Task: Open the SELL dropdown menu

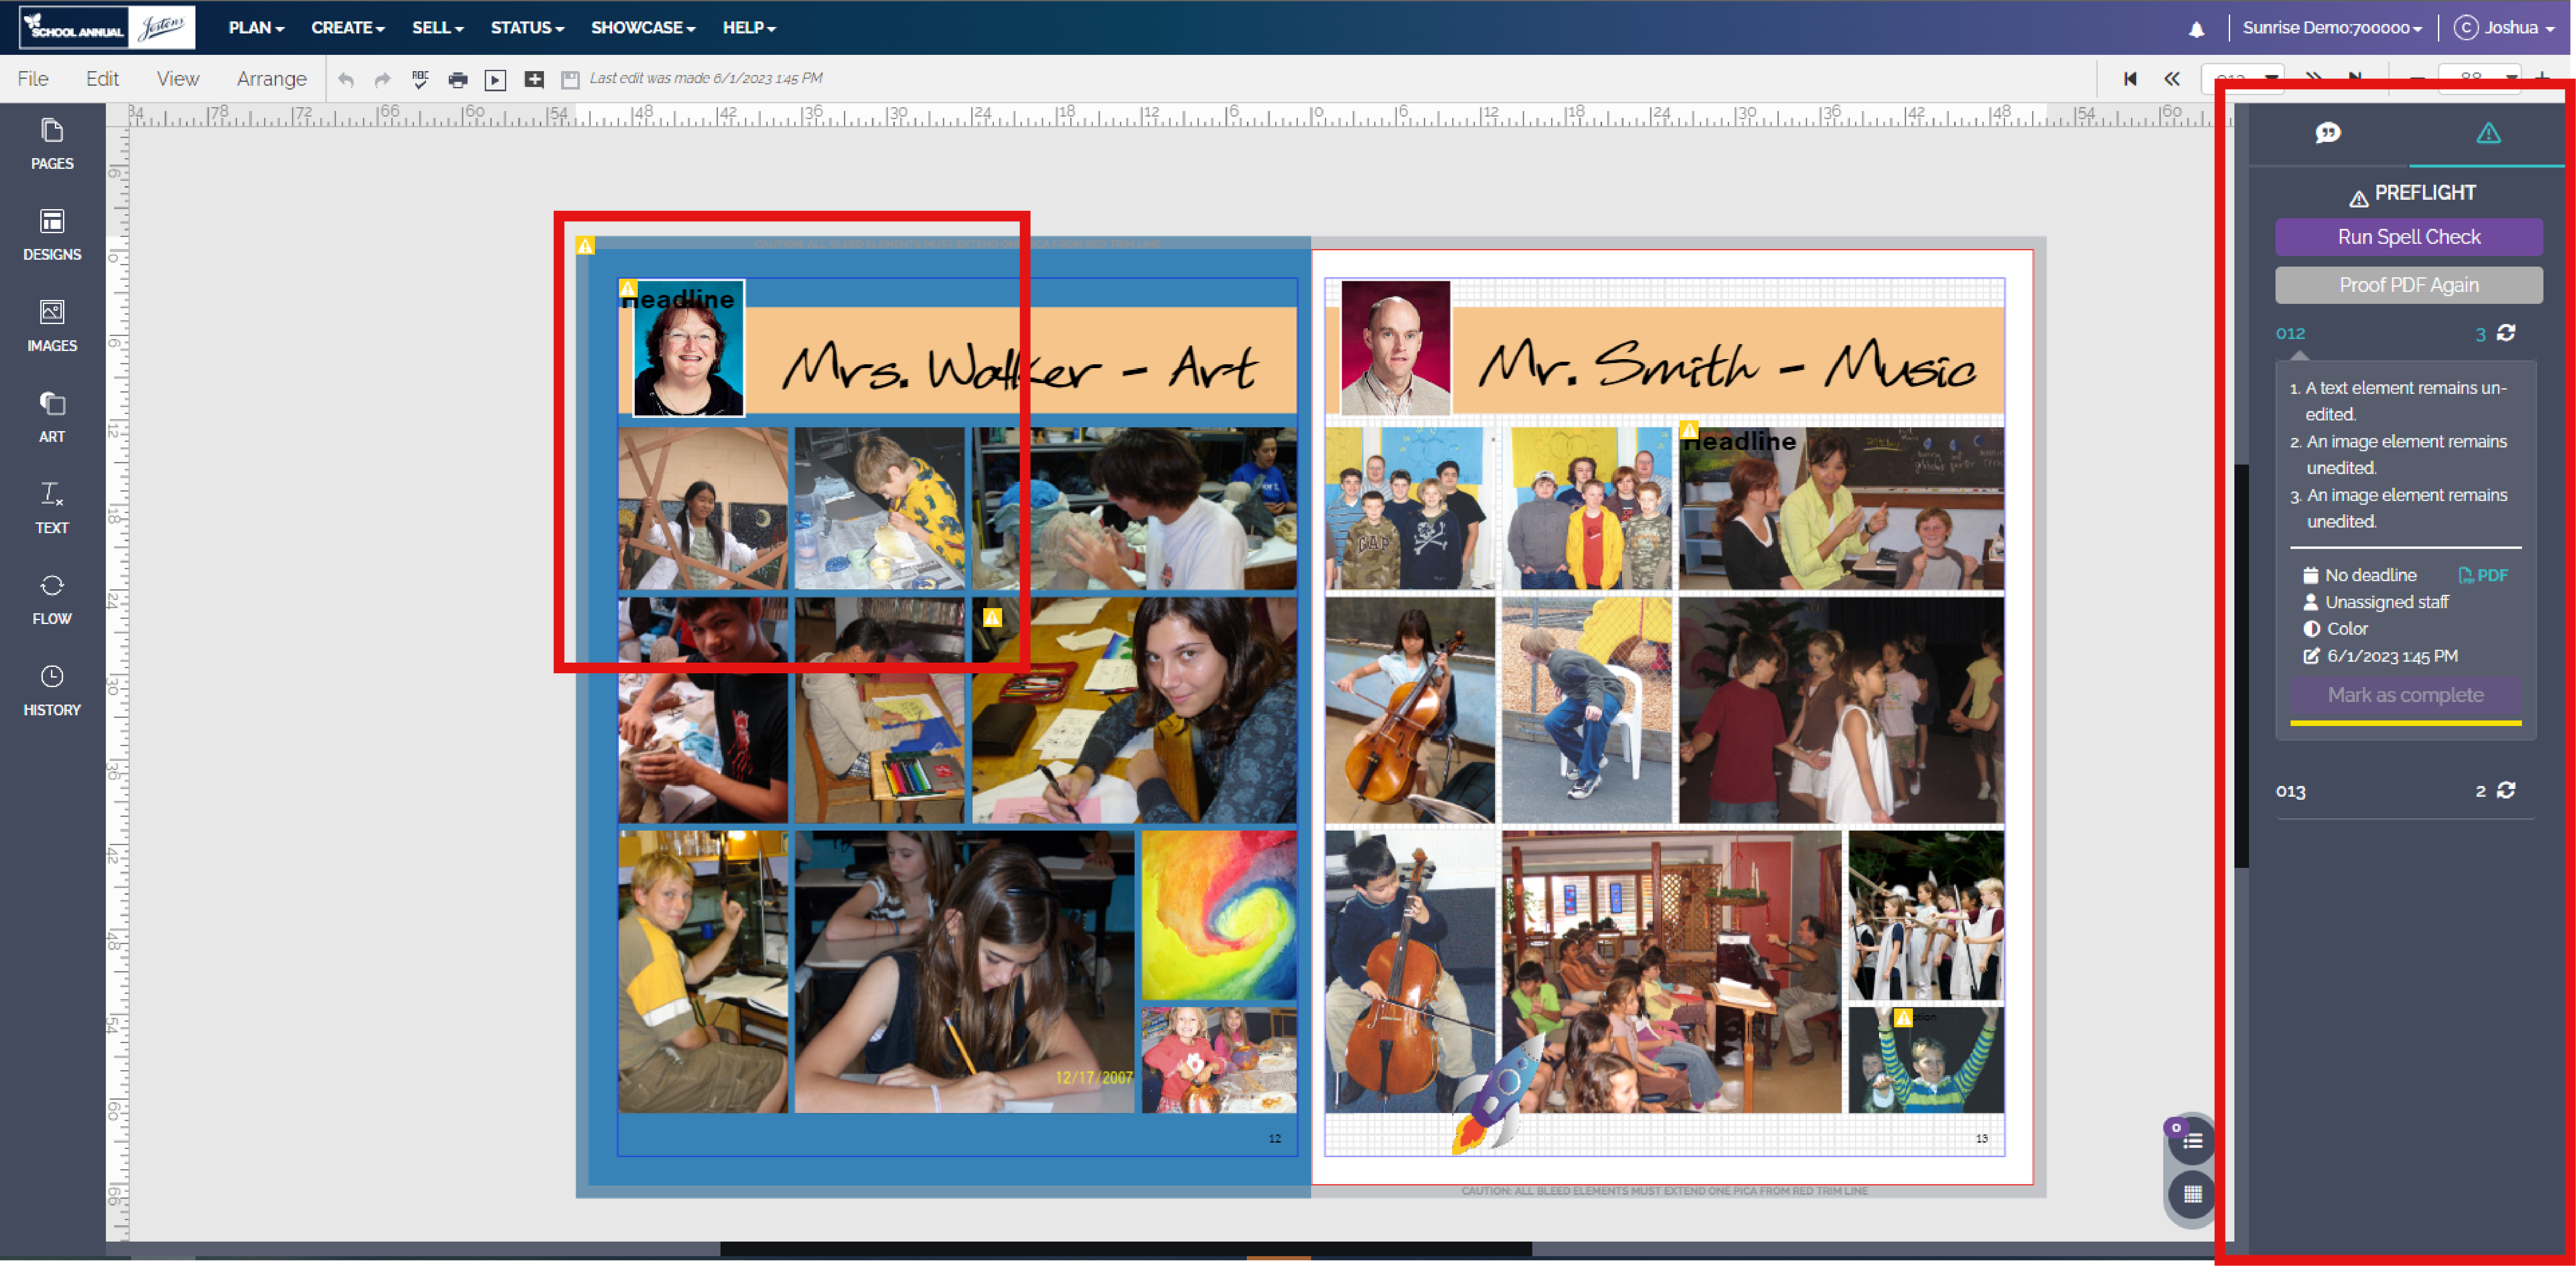Action: tap(437, 28)
